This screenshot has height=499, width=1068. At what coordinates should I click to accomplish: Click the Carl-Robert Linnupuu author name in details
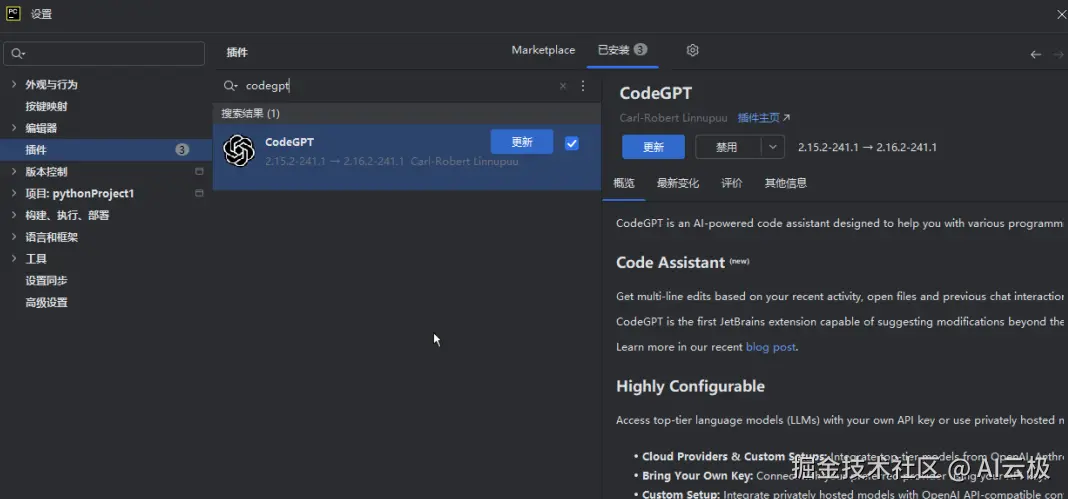[x=674, y=118]
